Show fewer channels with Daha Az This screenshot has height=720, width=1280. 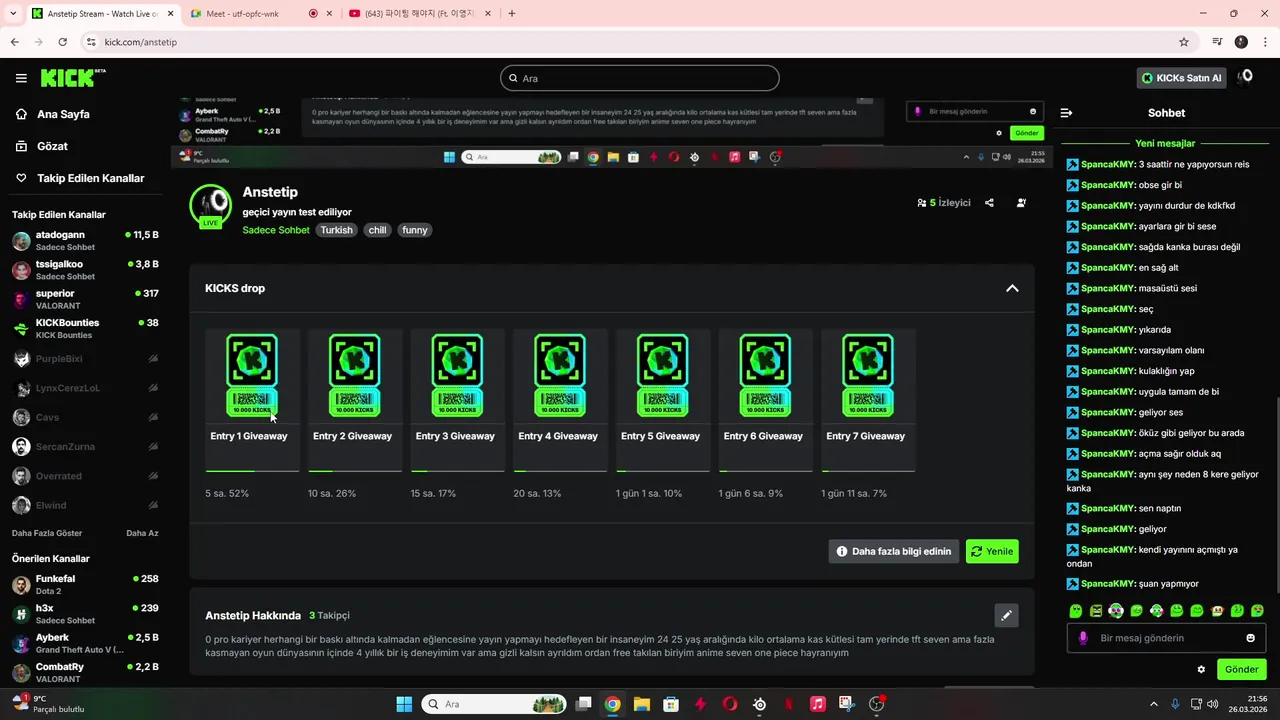[142, 533]
